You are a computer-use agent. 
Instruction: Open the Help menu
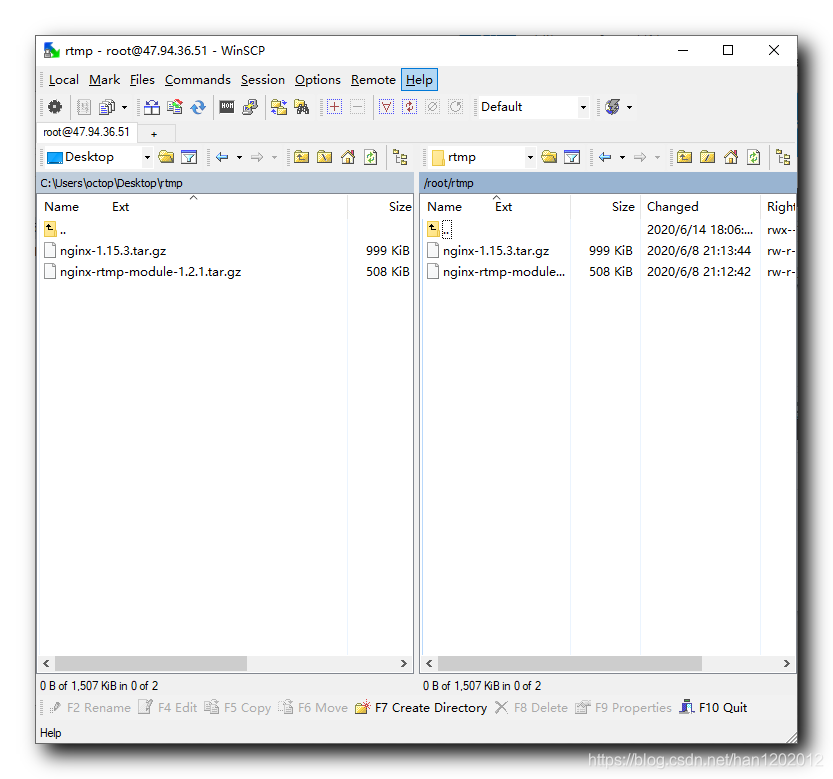click(x=419, y=80)
